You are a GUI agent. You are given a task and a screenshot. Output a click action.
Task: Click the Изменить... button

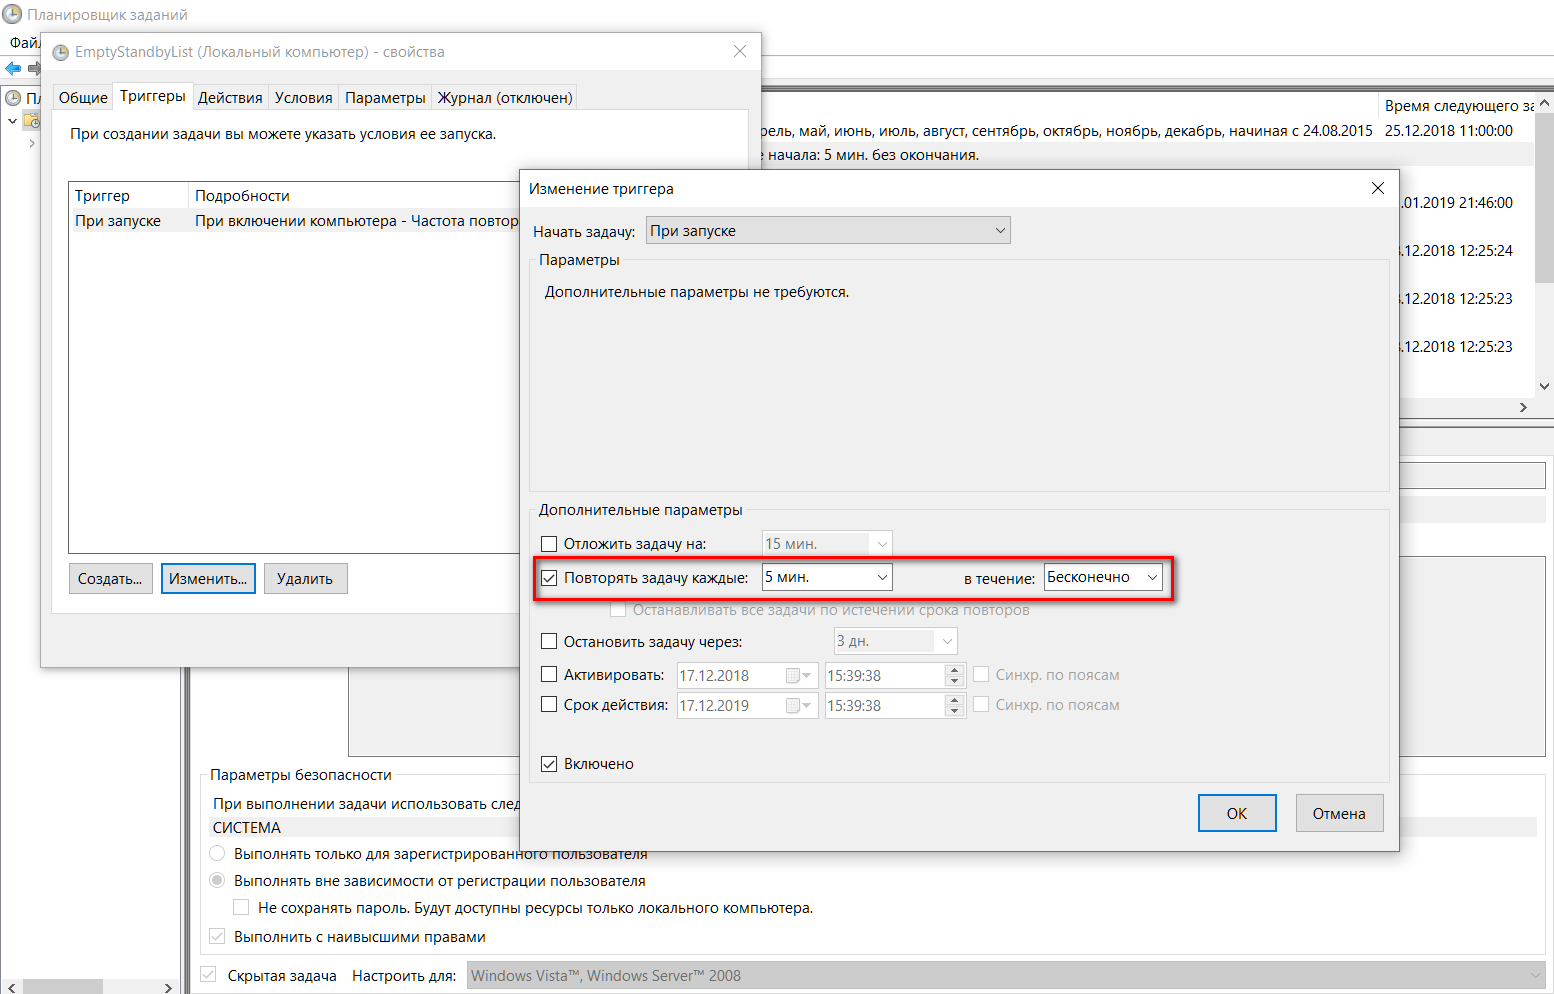tap(208, 579)
